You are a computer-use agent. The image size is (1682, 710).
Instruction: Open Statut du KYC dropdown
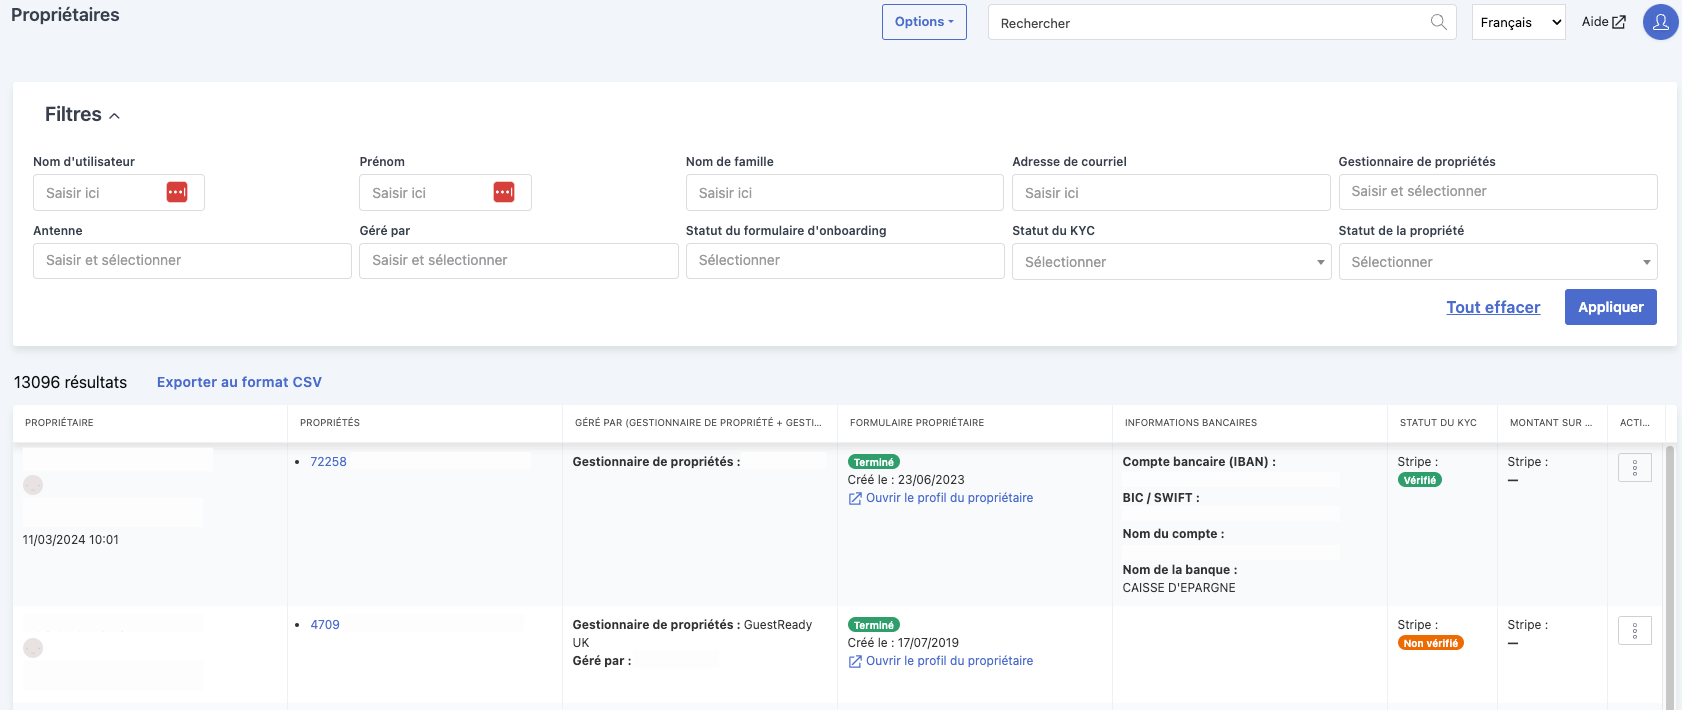click(1171, 262)
